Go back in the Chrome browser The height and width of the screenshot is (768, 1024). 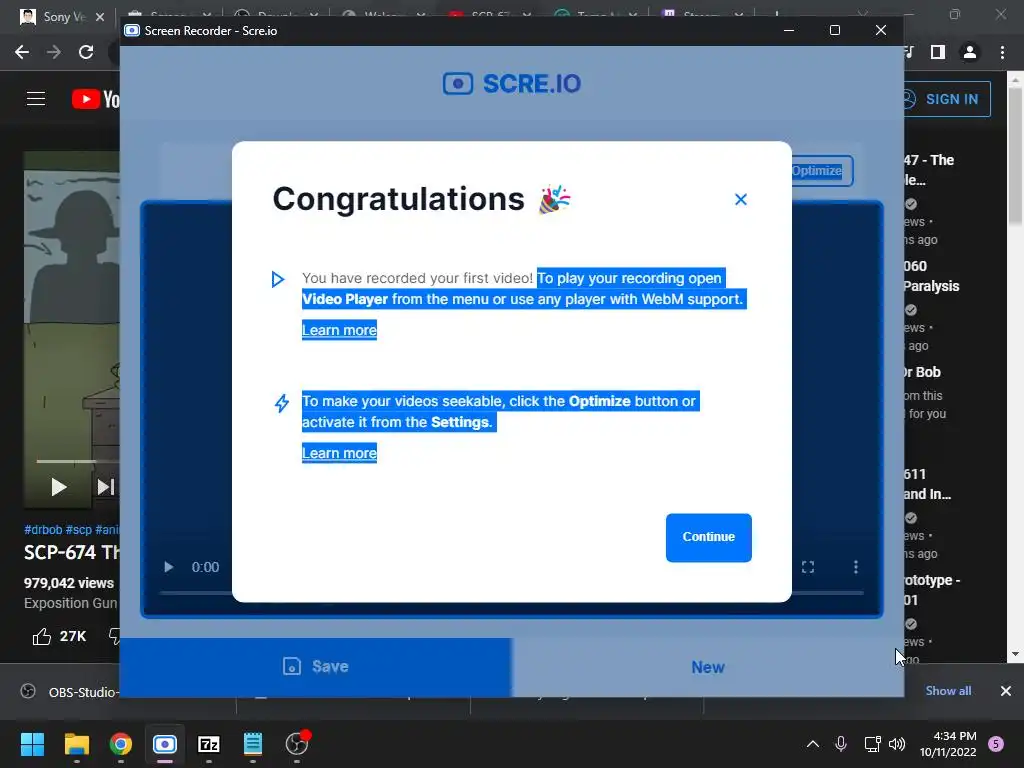tap(22, 52)
